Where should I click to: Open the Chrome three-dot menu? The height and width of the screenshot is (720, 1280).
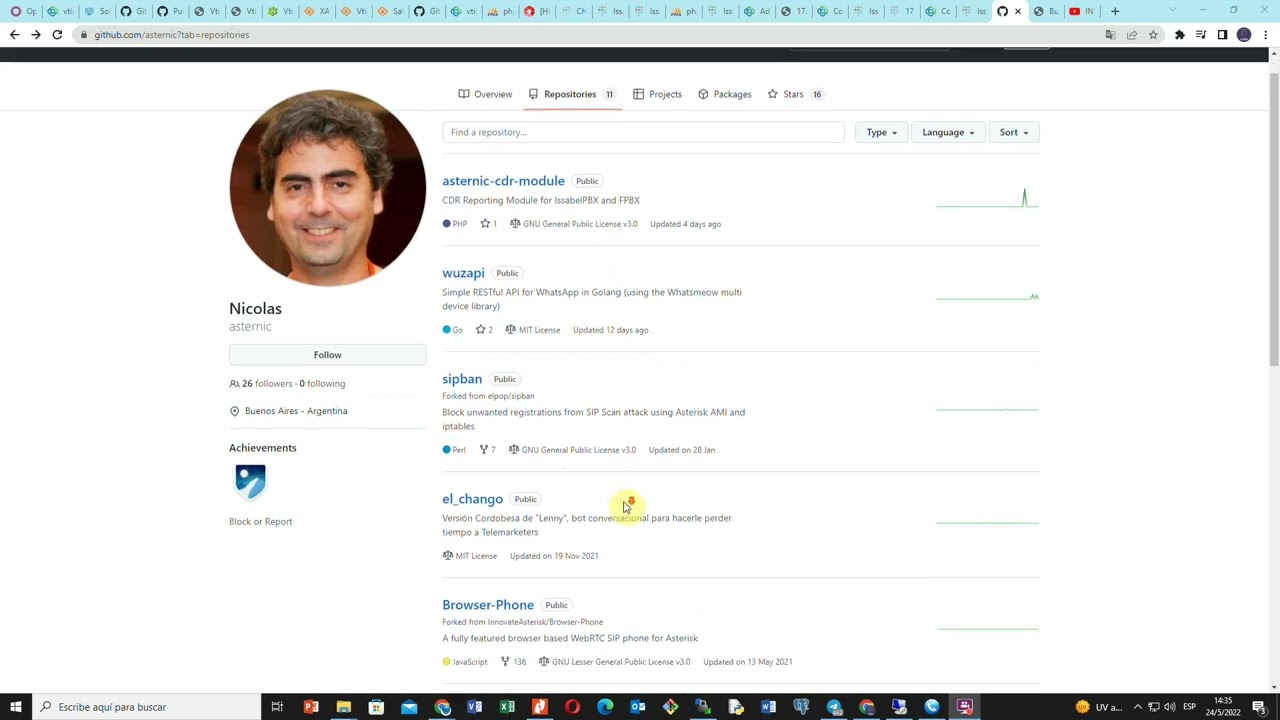click(x=1265, y=35)
